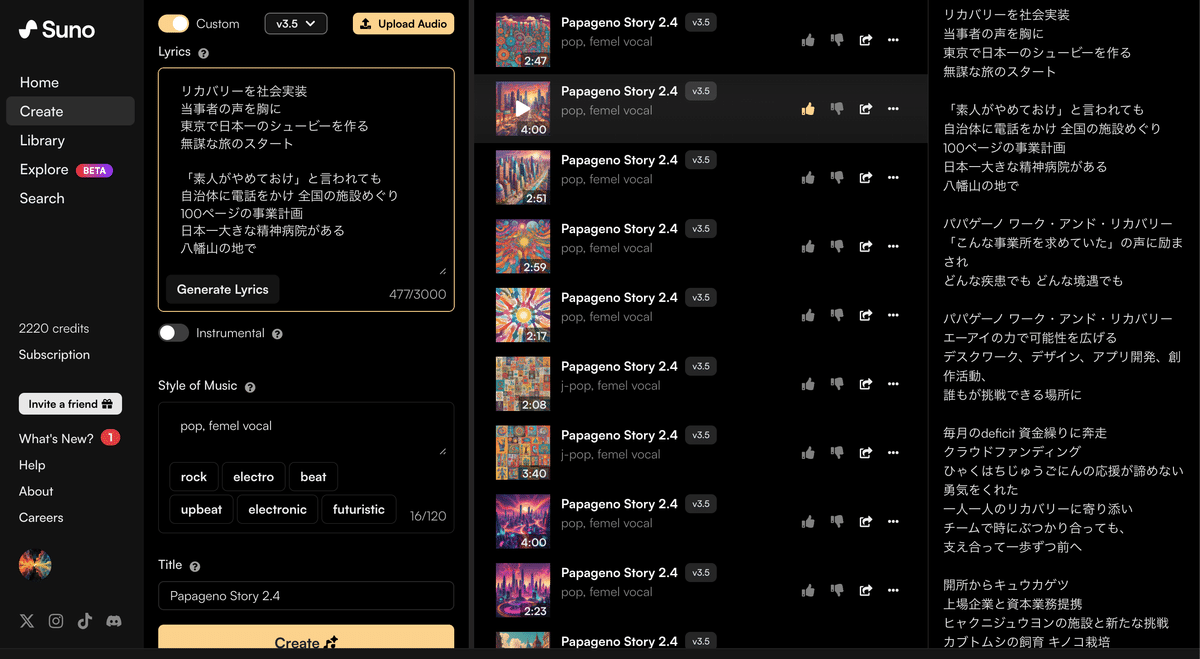Add the rock style tag

pyautogui.click(x=194, y=477)
